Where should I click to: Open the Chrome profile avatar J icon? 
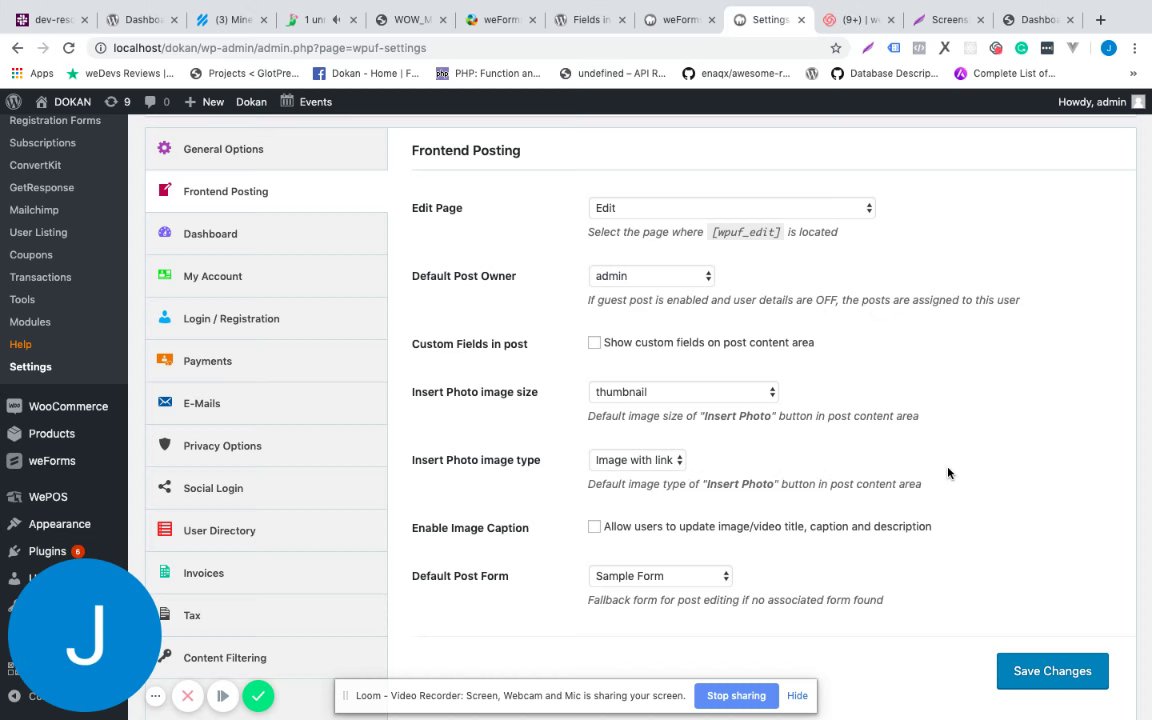(1109, 48)
